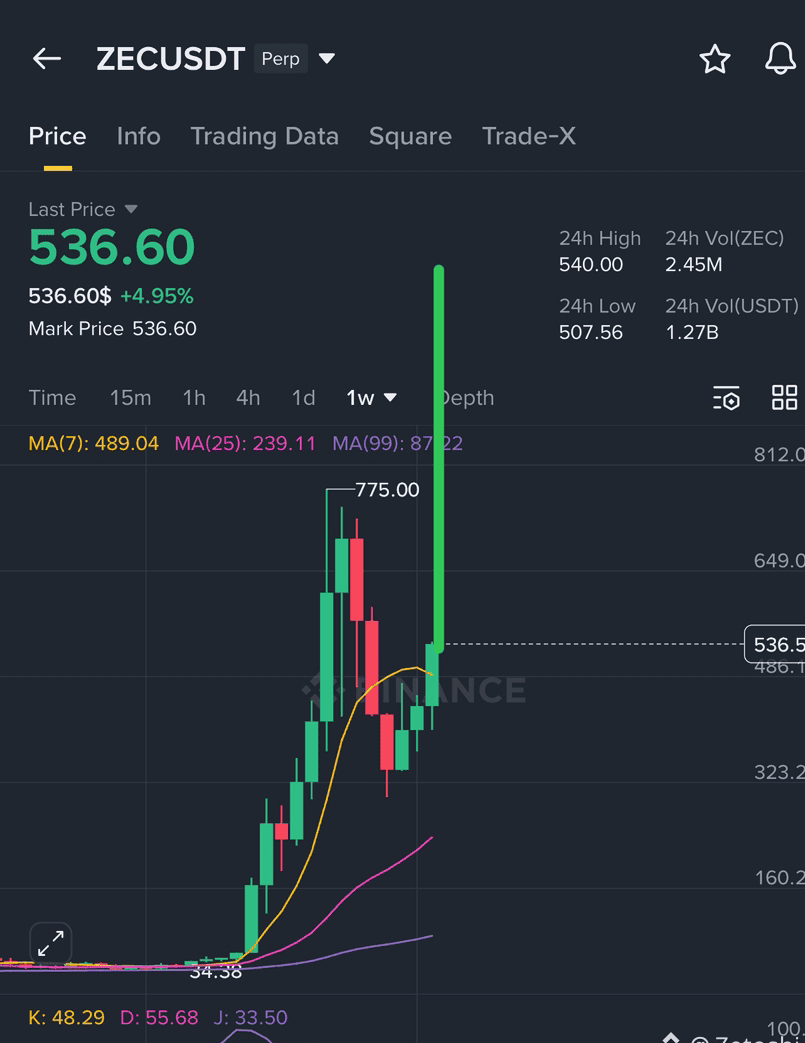The width and height of the screenshot is (805, 1043).
Task: Go back using the left arrow
Action: tap(47, 59)
